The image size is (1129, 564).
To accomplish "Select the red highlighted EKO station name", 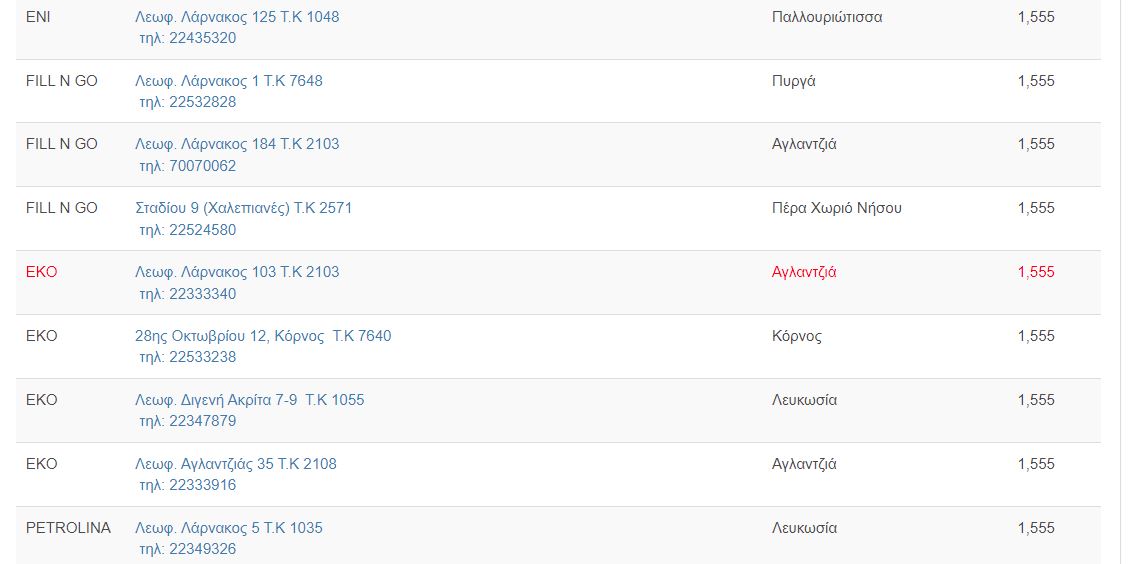I will [x=41, y=272].
